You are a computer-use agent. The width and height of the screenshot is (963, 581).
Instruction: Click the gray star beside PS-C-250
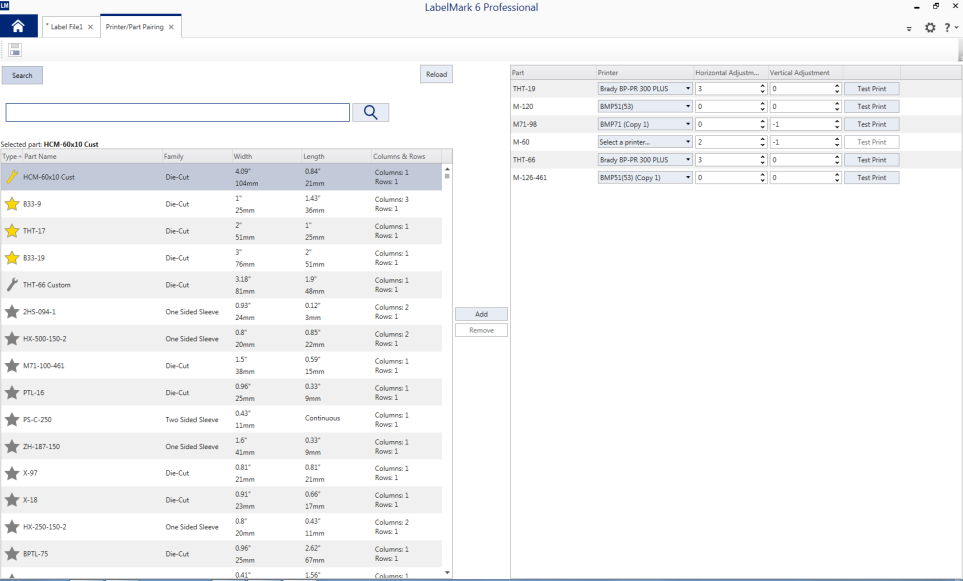click(x=12, y=419)
